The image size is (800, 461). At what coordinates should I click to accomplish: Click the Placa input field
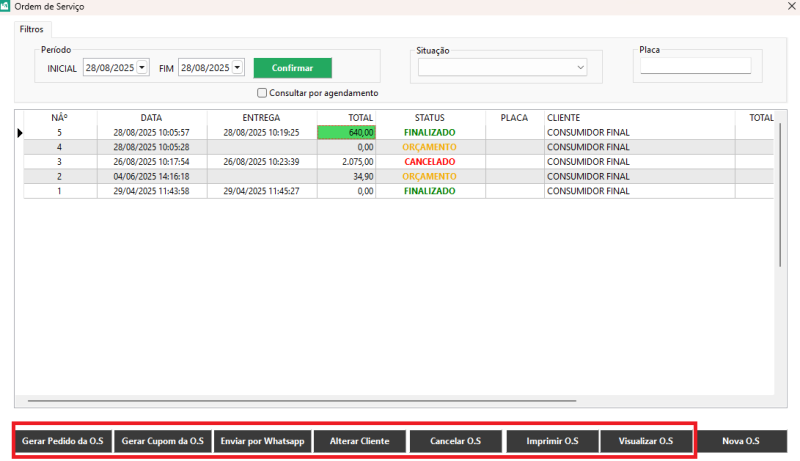pyautogui.click(x=696, y=66)
